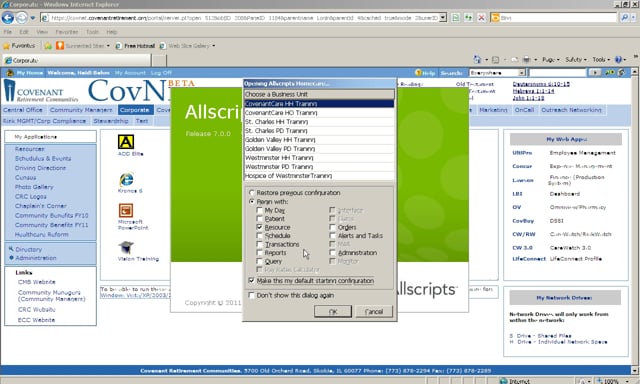The width and height of the screenshot is (640, 384).
Task: Check the Query checkbox
Action: (260, 261)
